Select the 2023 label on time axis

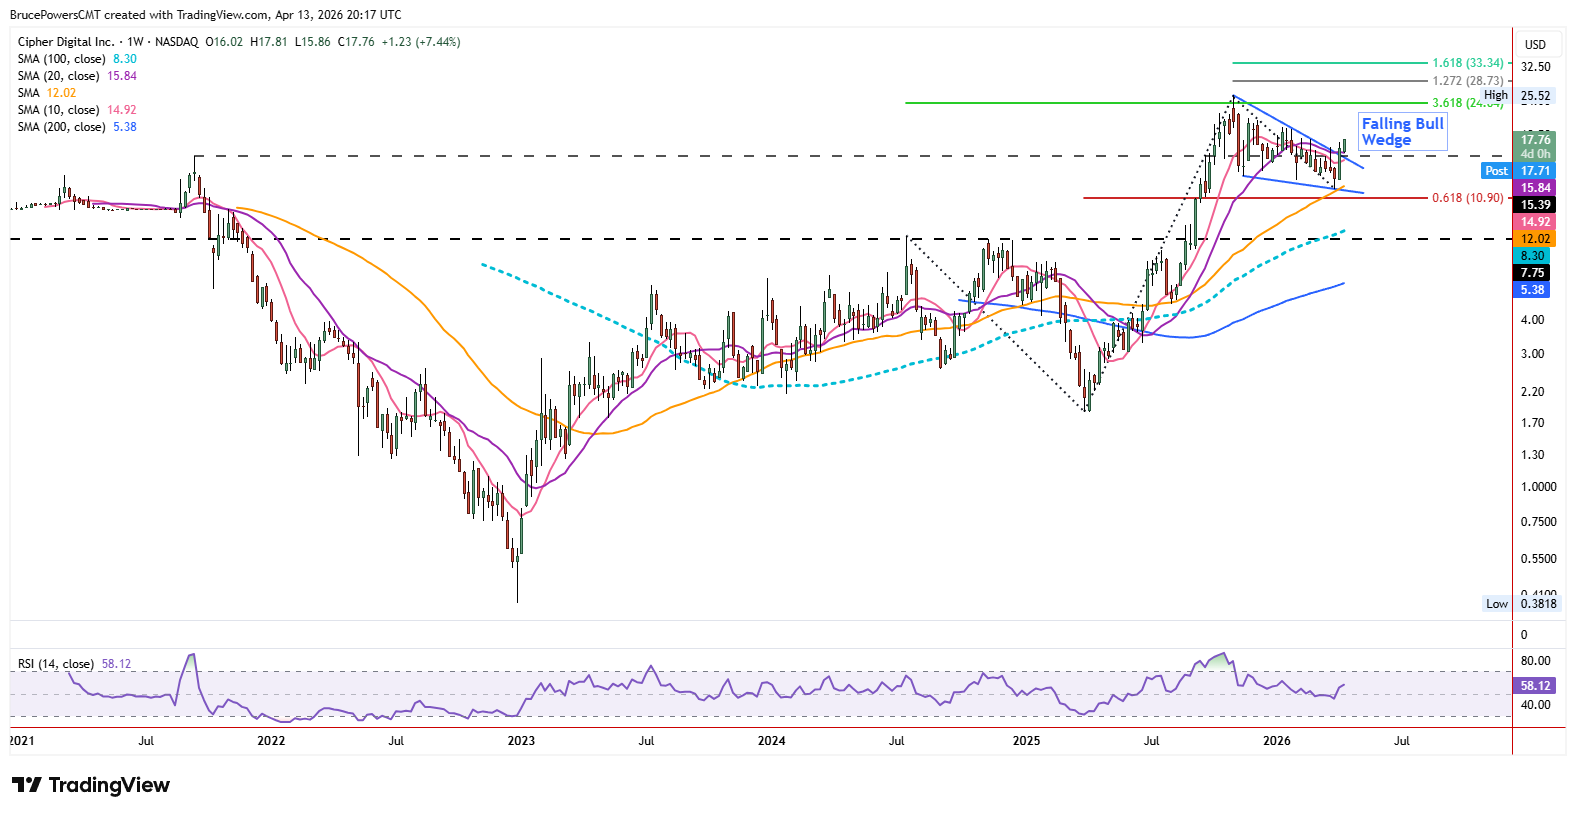pos(521,741)
